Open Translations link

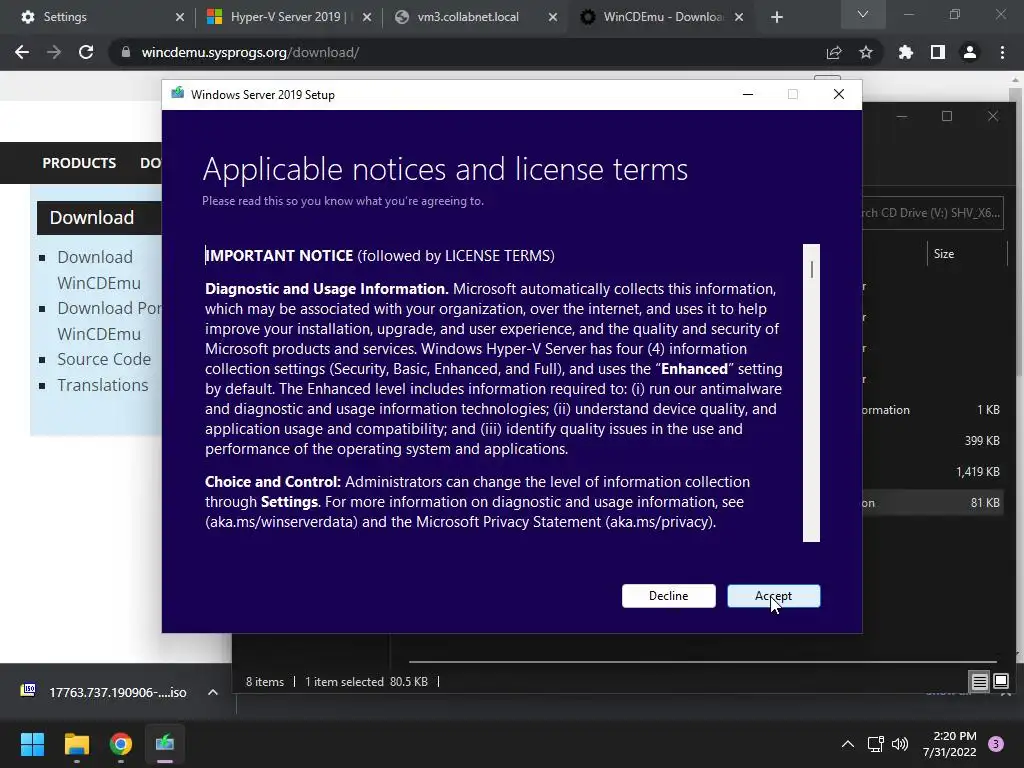click(103, 385)
